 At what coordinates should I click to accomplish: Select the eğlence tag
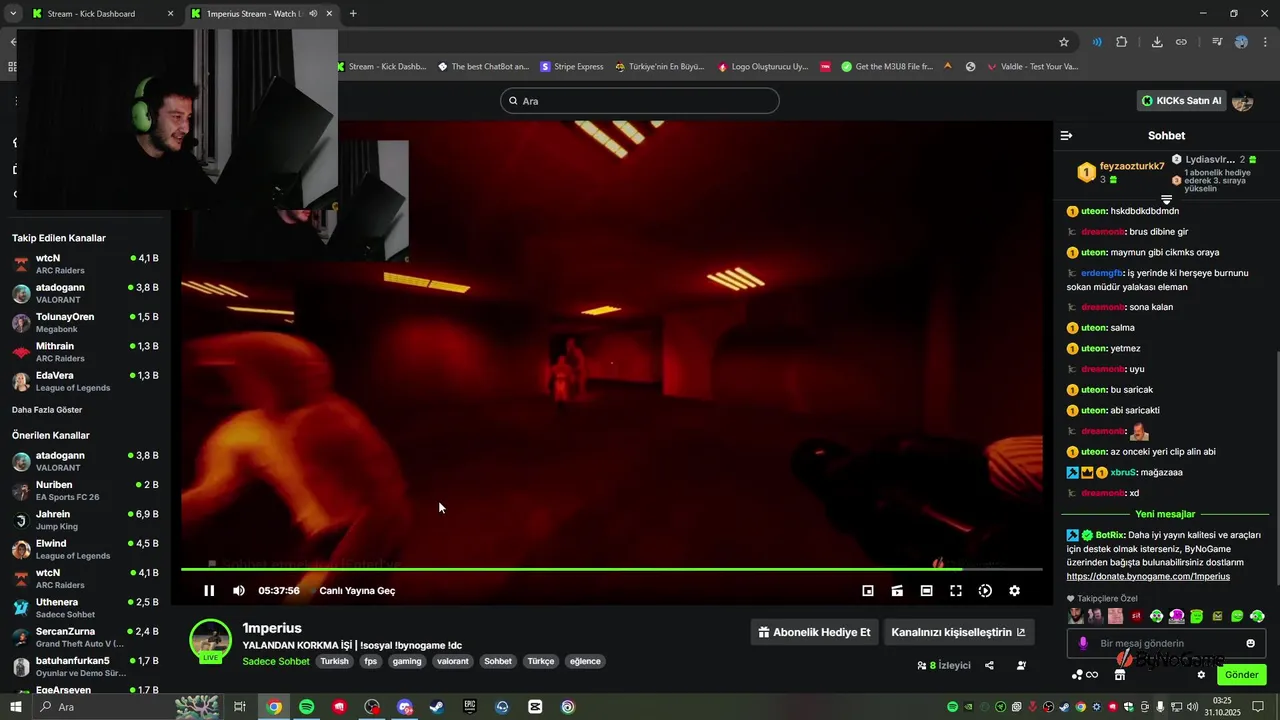585,661
